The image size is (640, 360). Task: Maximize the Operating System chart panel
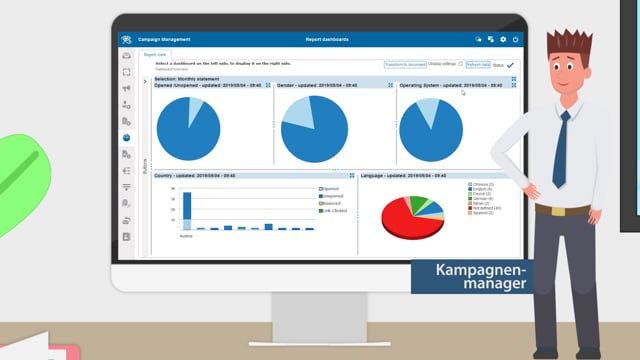pos(514,85)
